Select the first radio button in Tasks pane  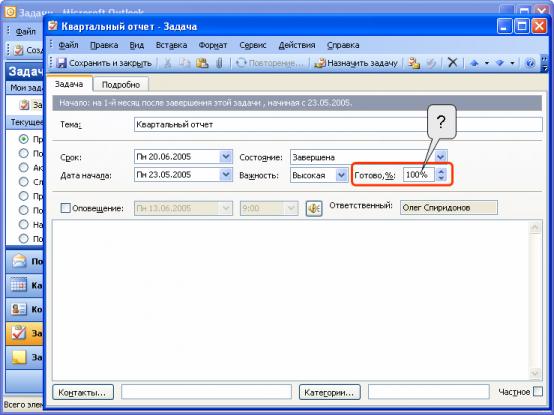[24, 139]
